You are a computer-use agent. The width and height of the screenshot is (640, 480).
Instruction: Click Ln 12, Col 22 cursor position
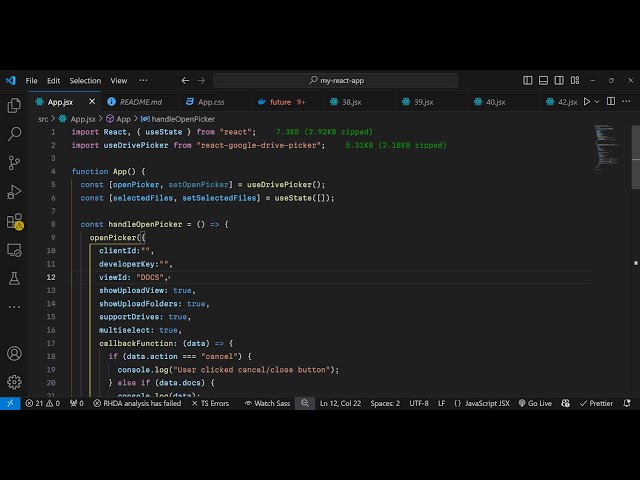[x=341, y=403]
